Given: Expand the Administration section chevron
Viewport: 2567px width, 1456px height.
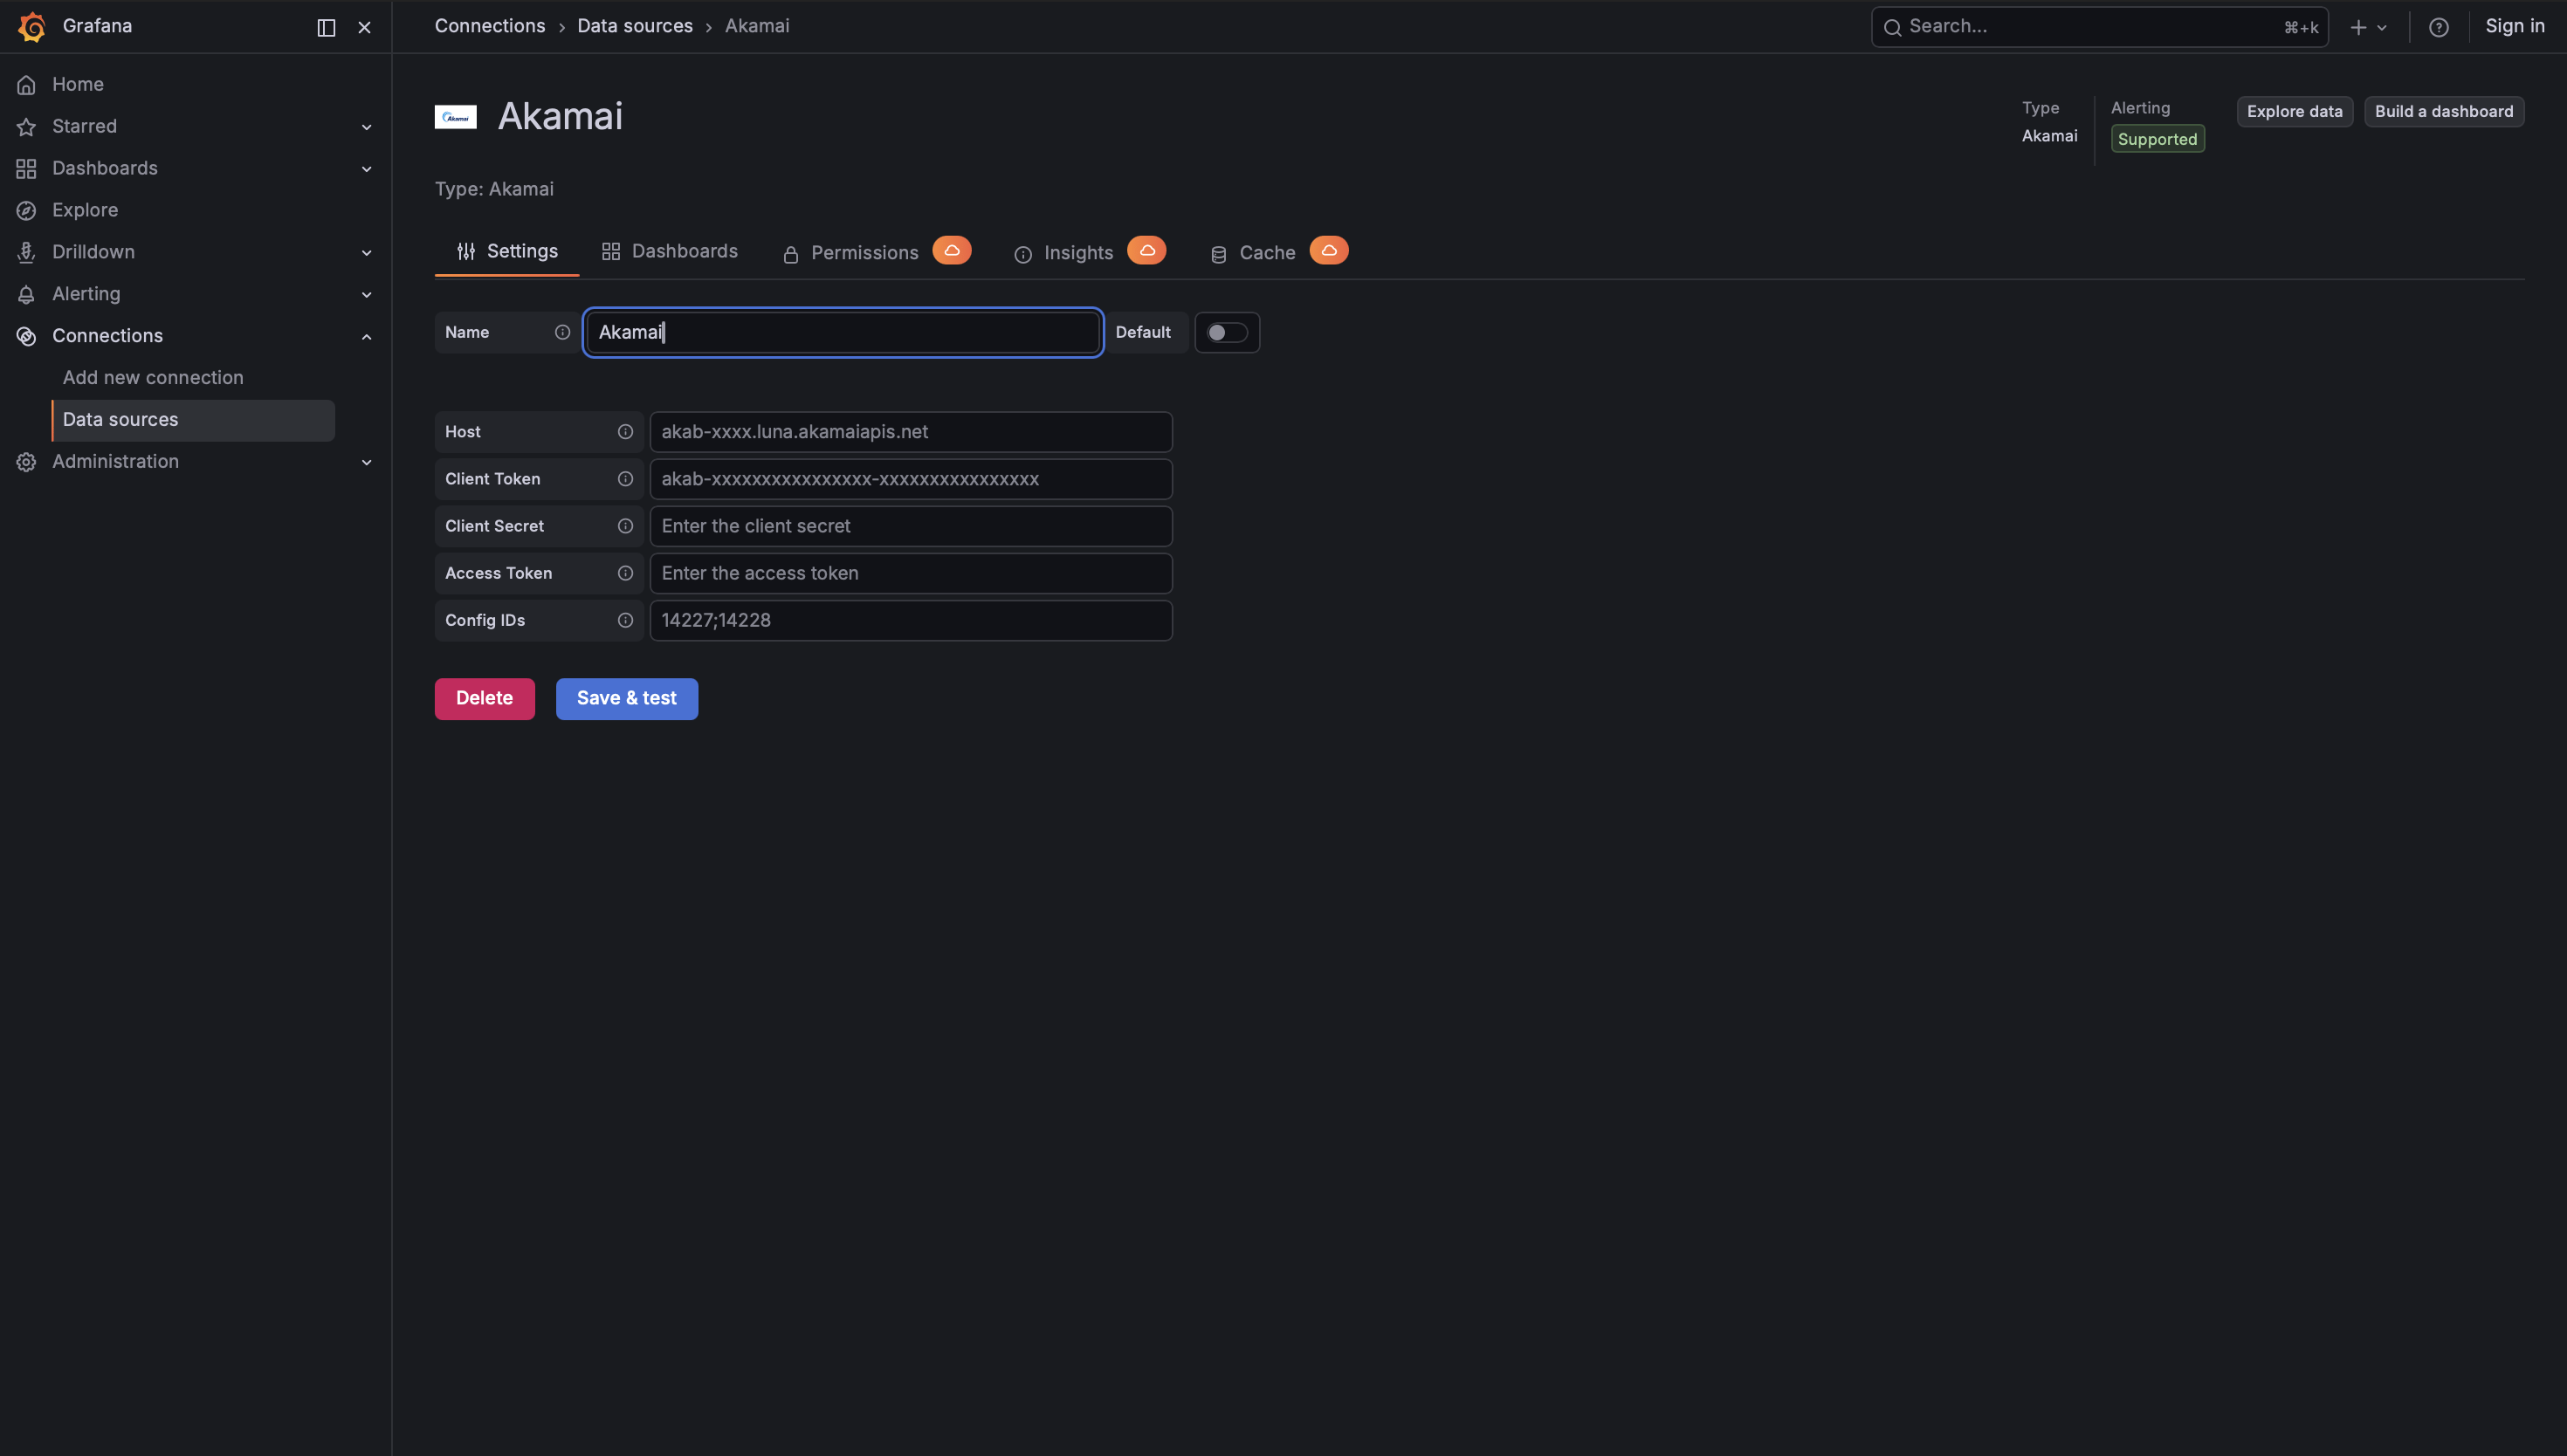Looking at the screenshot, I should (x=367, y=462).
